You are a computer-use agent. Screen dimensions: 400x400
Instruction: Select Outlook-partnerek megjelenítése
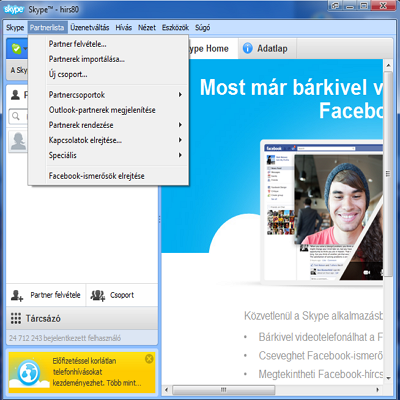[x=109, y=110]
